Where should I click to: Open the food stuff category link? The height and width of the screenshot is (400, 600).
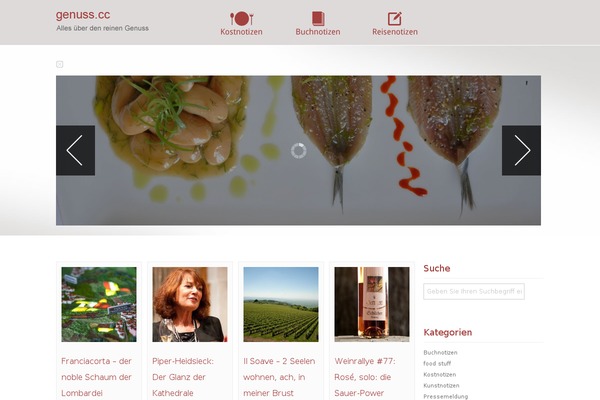437,363
